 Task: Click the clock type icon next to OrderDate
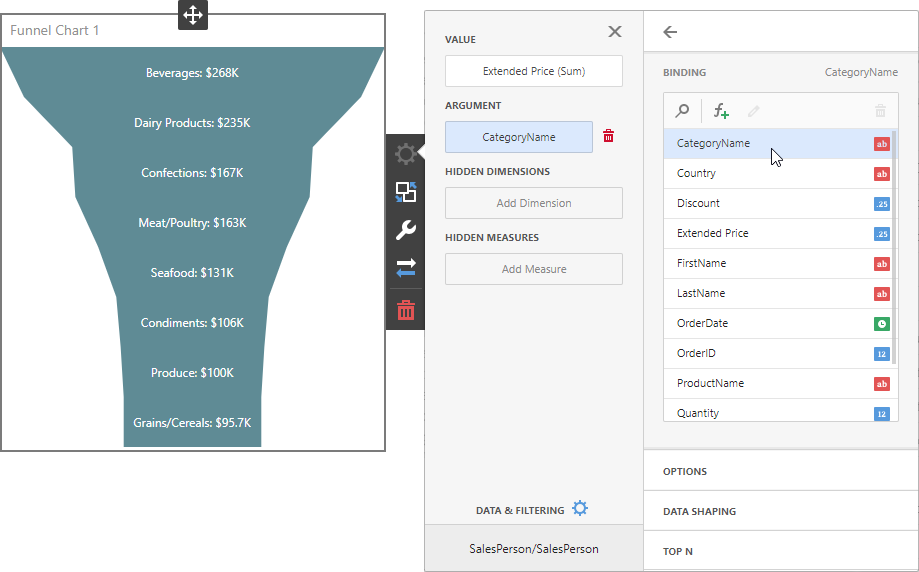881,324
